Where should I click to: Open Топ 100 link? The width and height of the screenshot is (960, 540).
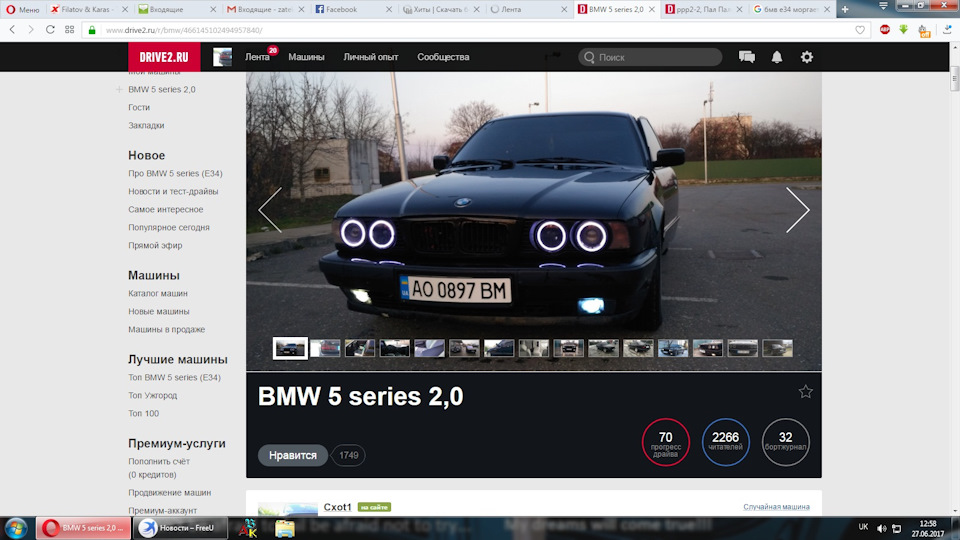tap(143, 413)
